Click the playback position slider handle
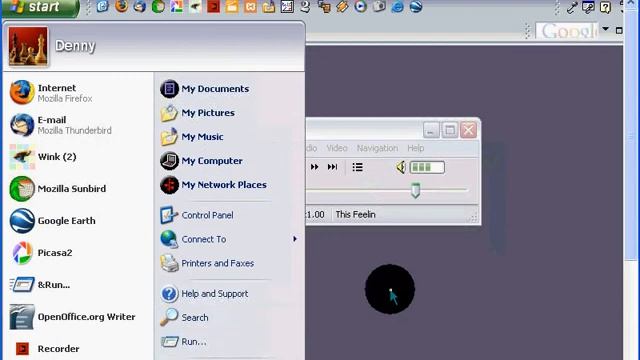 pyautogui.click(x=415, y=191)
